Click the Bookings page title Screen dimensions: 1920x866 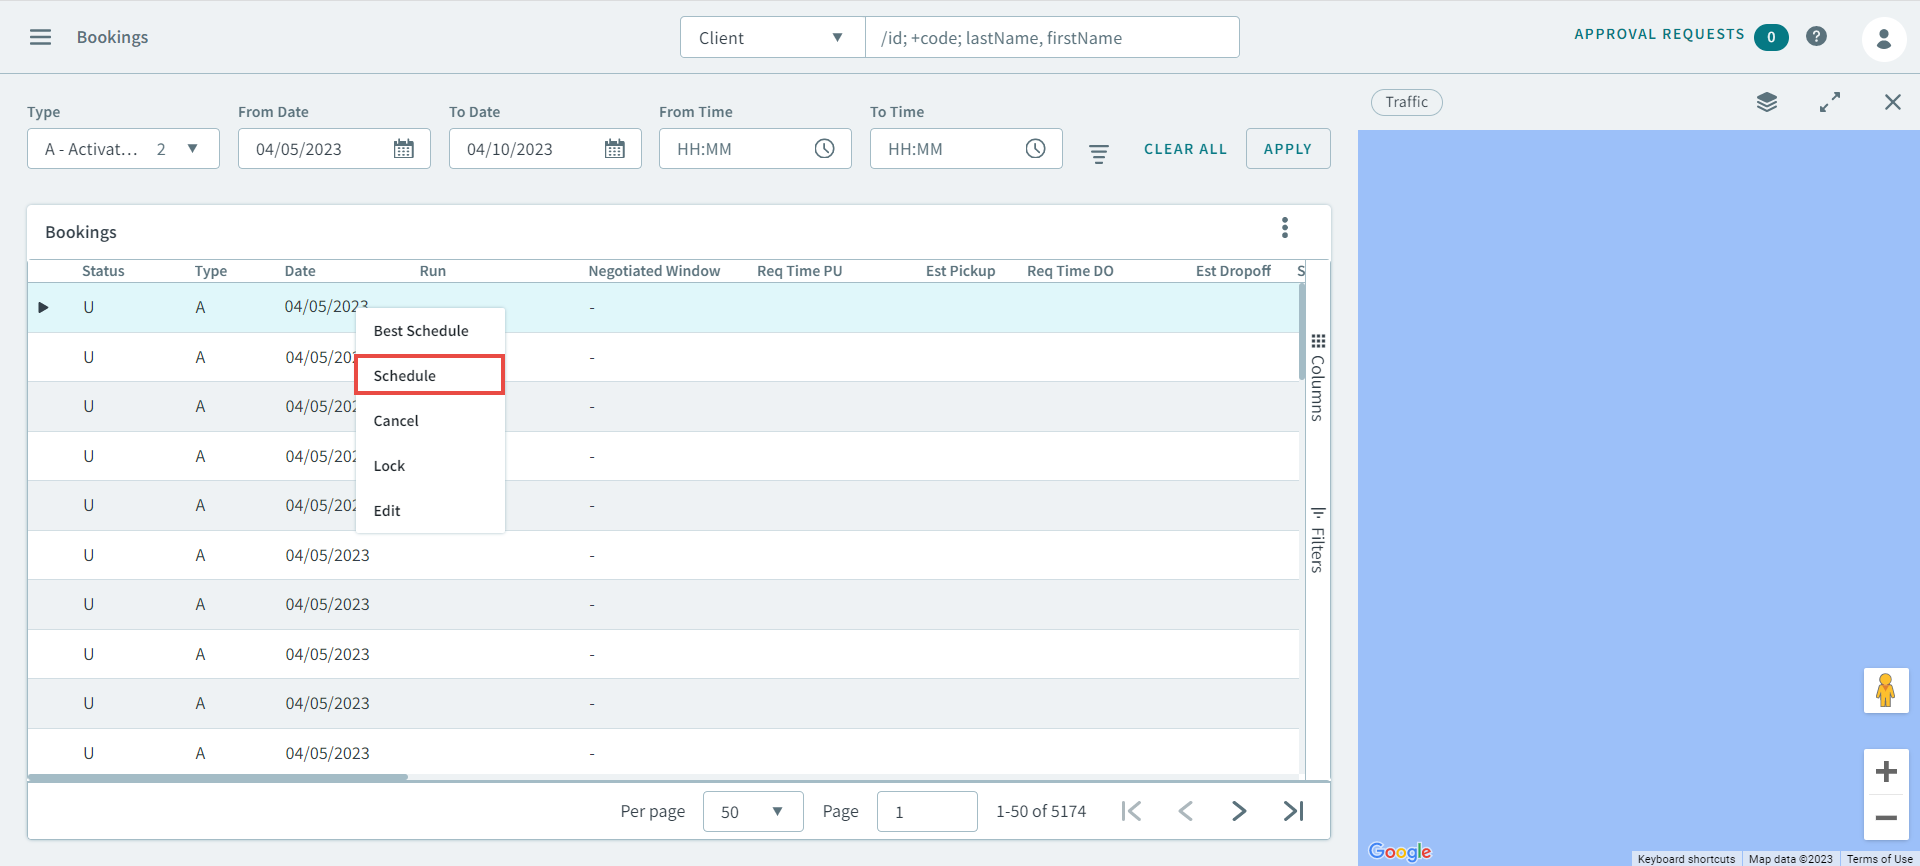click(x=112, y=37)
